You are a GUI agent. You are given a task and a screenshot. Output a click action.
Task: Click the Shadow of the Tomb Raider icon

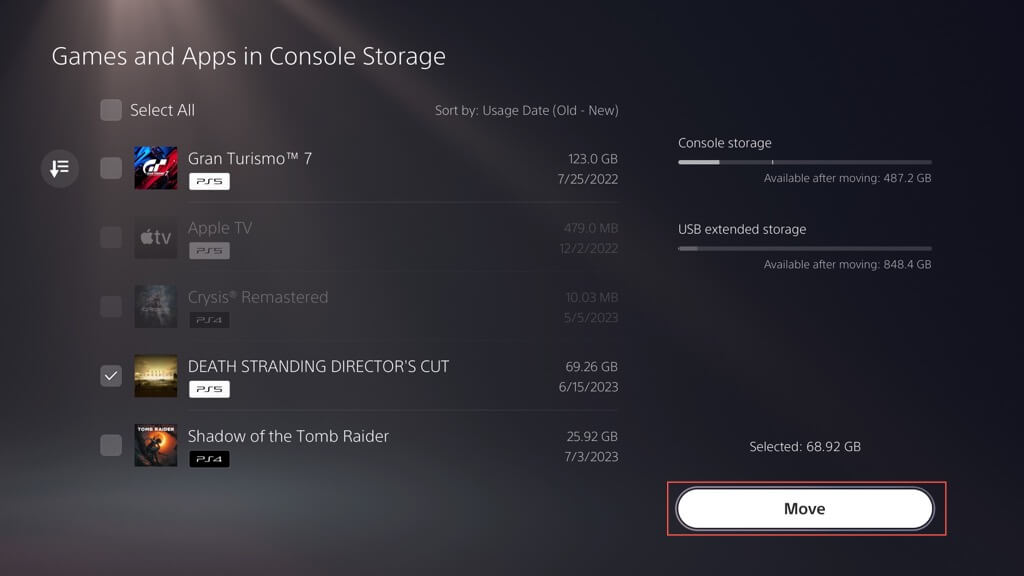[x=155, y=445]
